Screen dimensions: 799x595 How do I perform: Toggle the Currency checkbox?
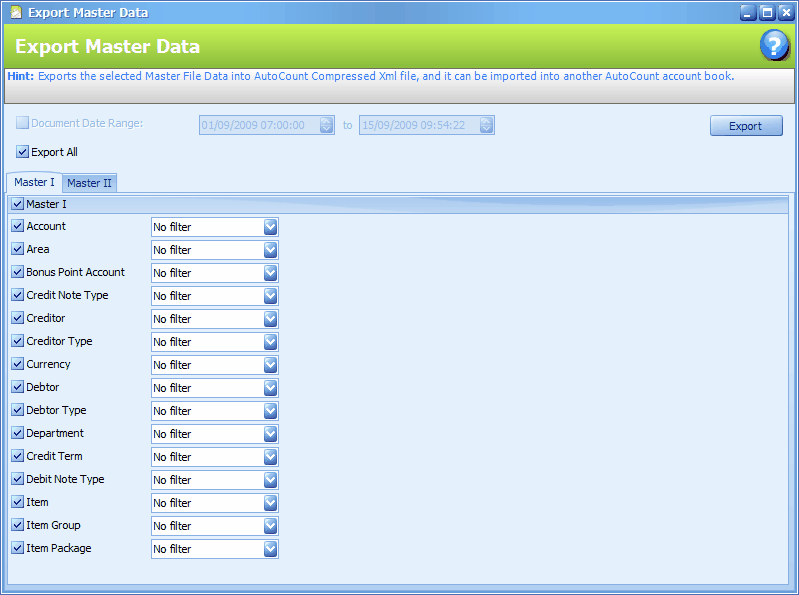pos(17,364)
